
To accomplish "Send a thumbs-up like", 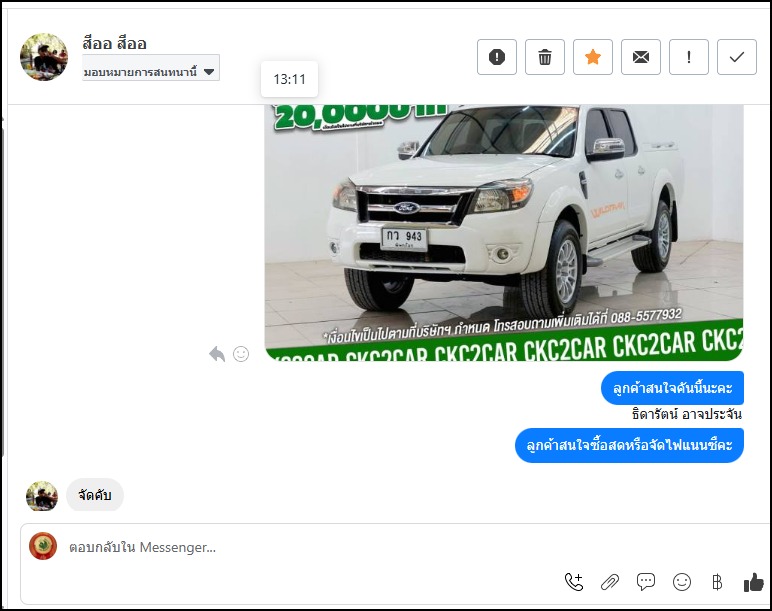I will [x=753, y=581].
